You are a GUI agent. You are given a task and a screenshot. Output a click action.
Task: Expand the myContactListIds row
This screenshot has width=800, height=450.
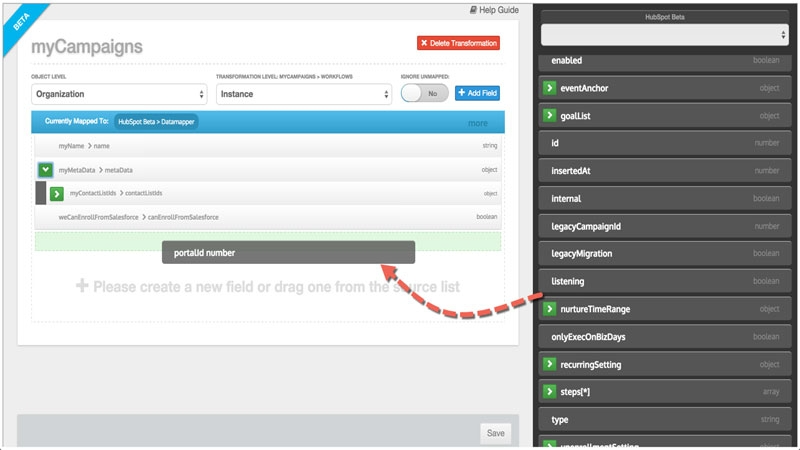pos(57,193)
